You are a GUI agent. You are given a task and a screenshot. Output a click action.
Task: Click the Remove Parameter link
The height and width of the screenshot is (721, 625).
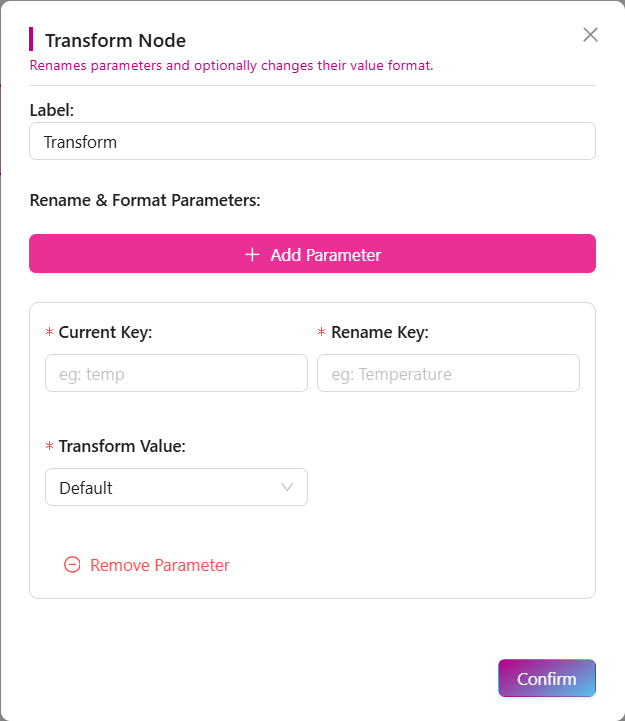(160, 565)
